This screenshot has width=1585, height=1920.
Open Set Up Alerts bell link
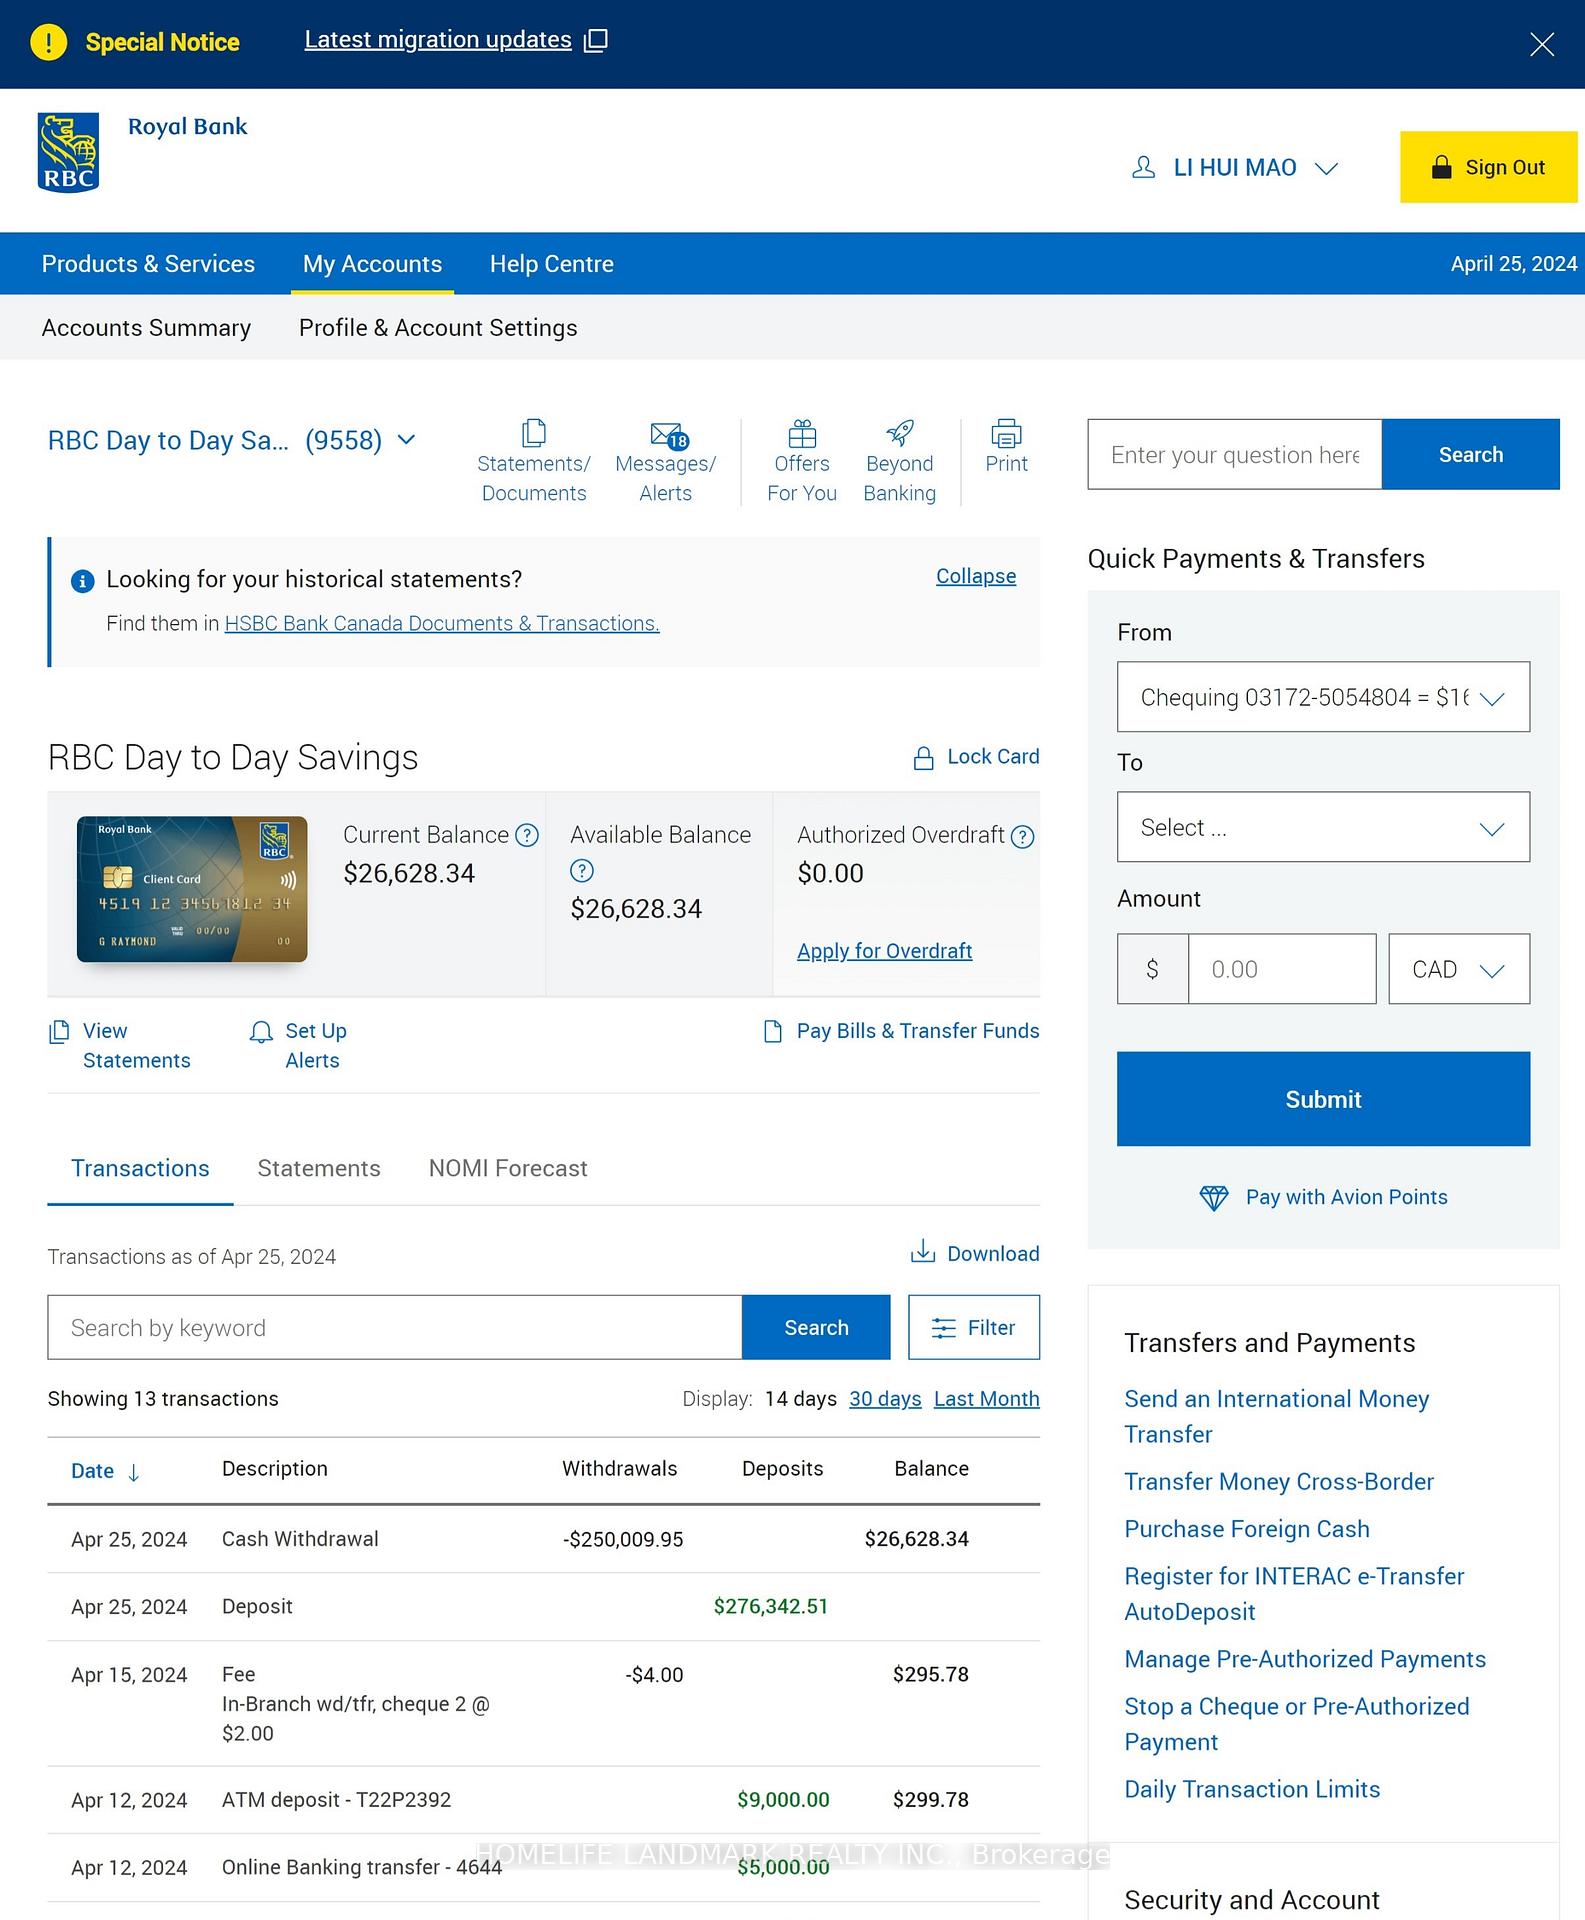point(298,1045)
